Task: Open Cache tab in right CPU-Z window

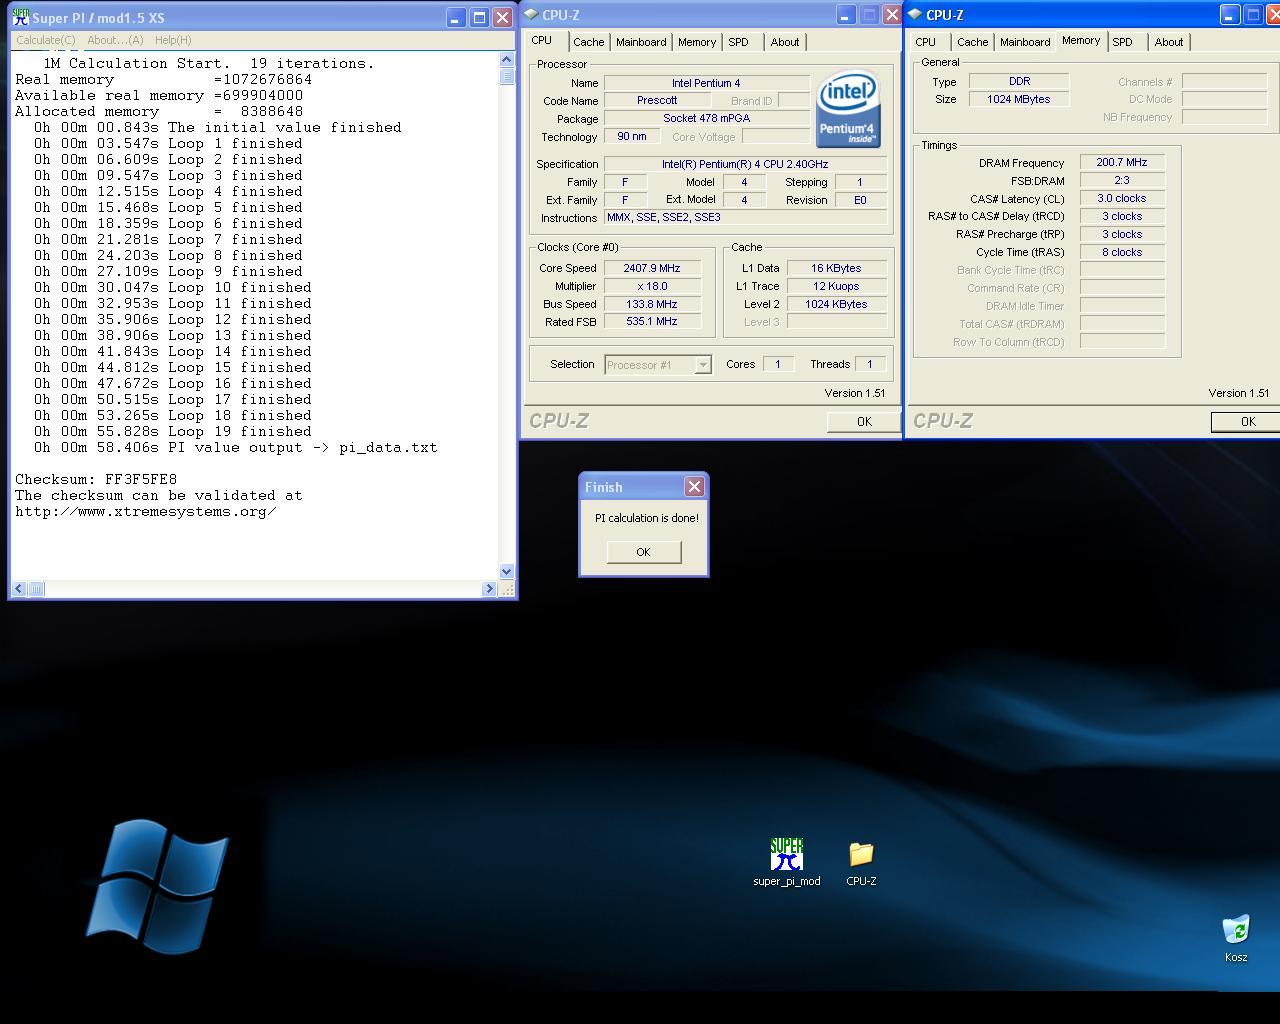Action: tap(972, 42)
